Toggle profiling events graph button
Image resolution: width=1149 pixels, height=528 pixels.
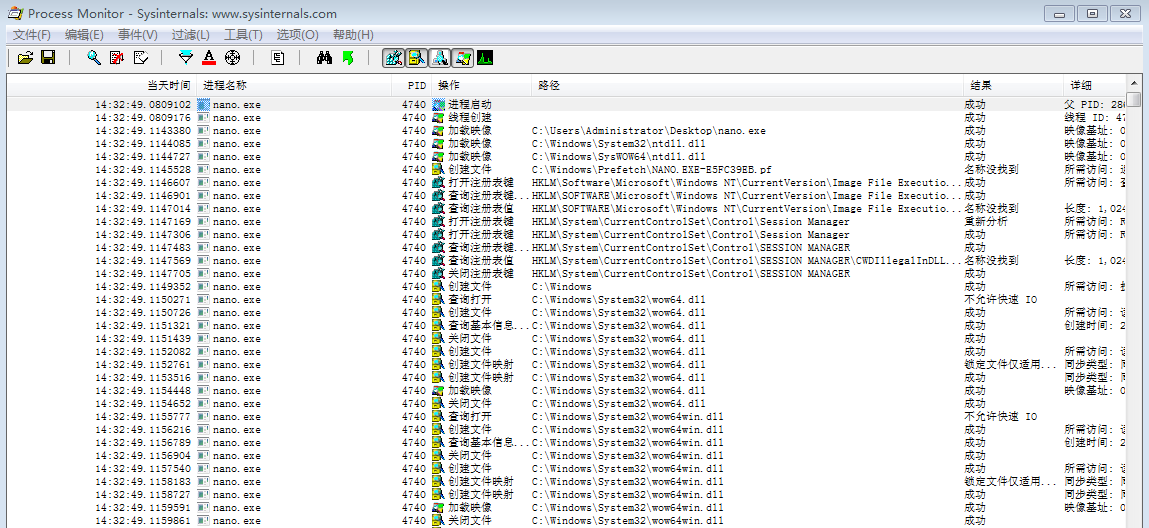point(484,58)
